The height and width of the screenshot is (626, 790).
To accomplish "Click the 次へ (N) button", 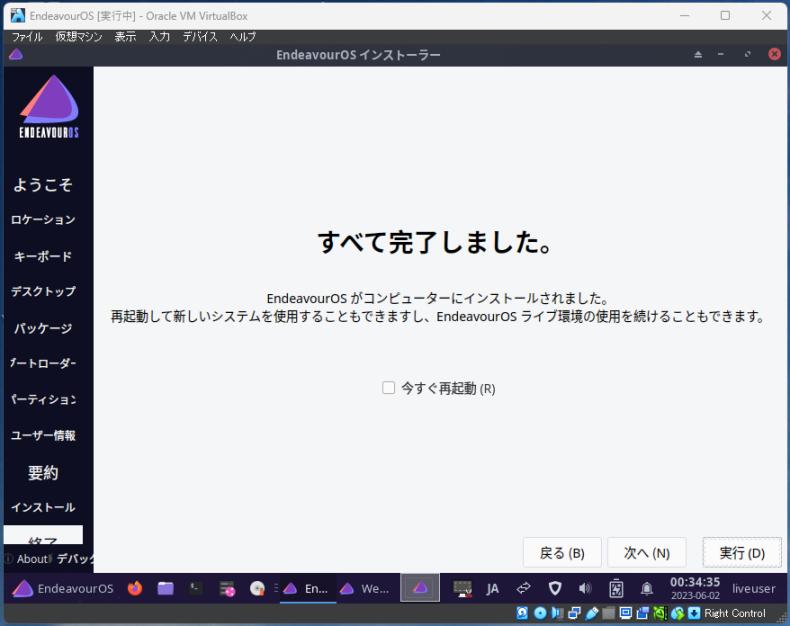I will pyautogui.click(x=646, y=553).
